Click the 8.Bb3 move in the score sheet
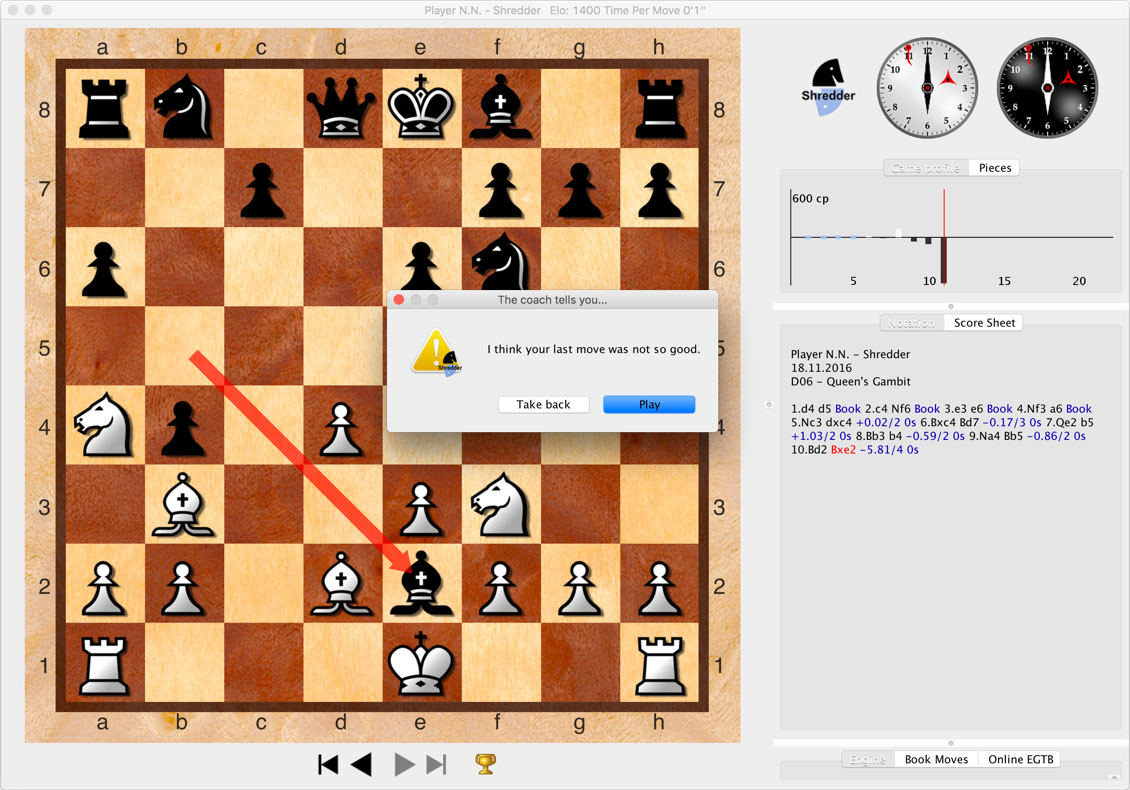Screen dimensions: 1130x790 tap(871, 436)
